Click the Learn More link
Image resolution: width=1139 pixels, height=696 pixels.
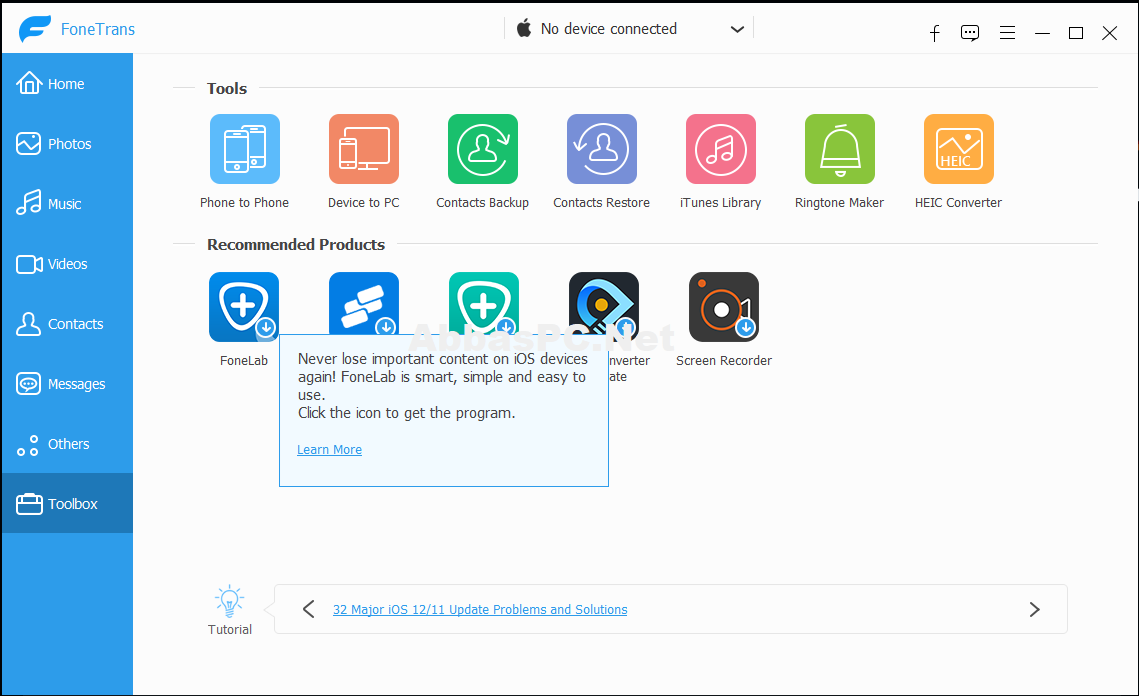pyautogui.click(x=329, y=450)
